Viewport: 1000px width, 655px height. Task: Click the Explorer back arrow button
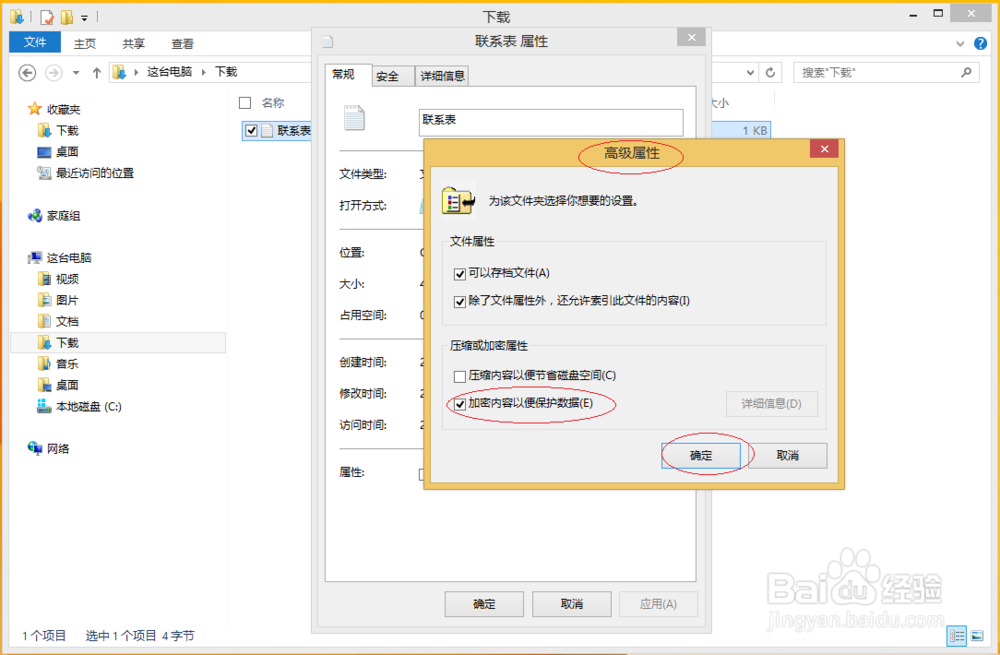tap(27, 73)
